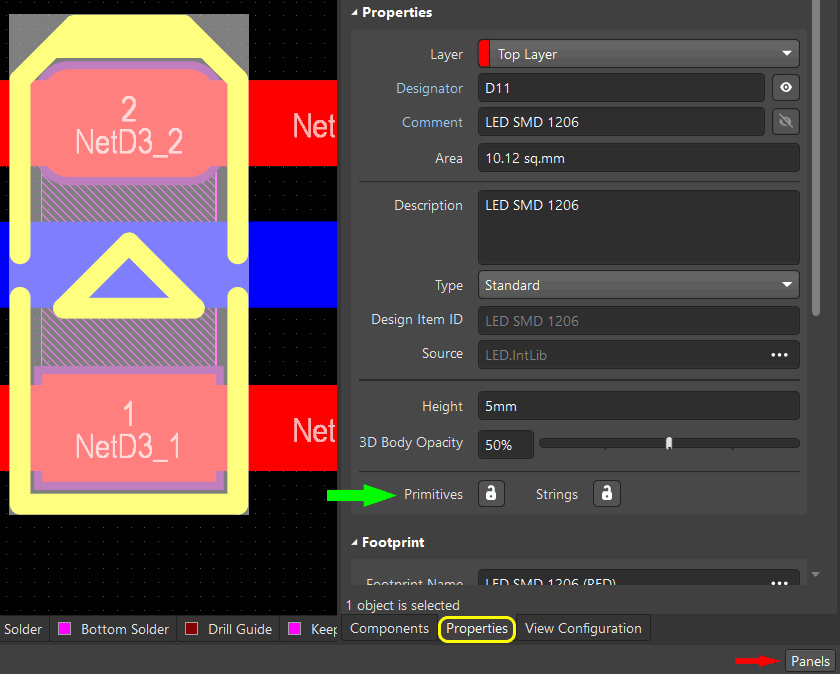Toggle Comment visibility eye icon
840x674 pixels.
pyautogui.click(x=786, y=122)
